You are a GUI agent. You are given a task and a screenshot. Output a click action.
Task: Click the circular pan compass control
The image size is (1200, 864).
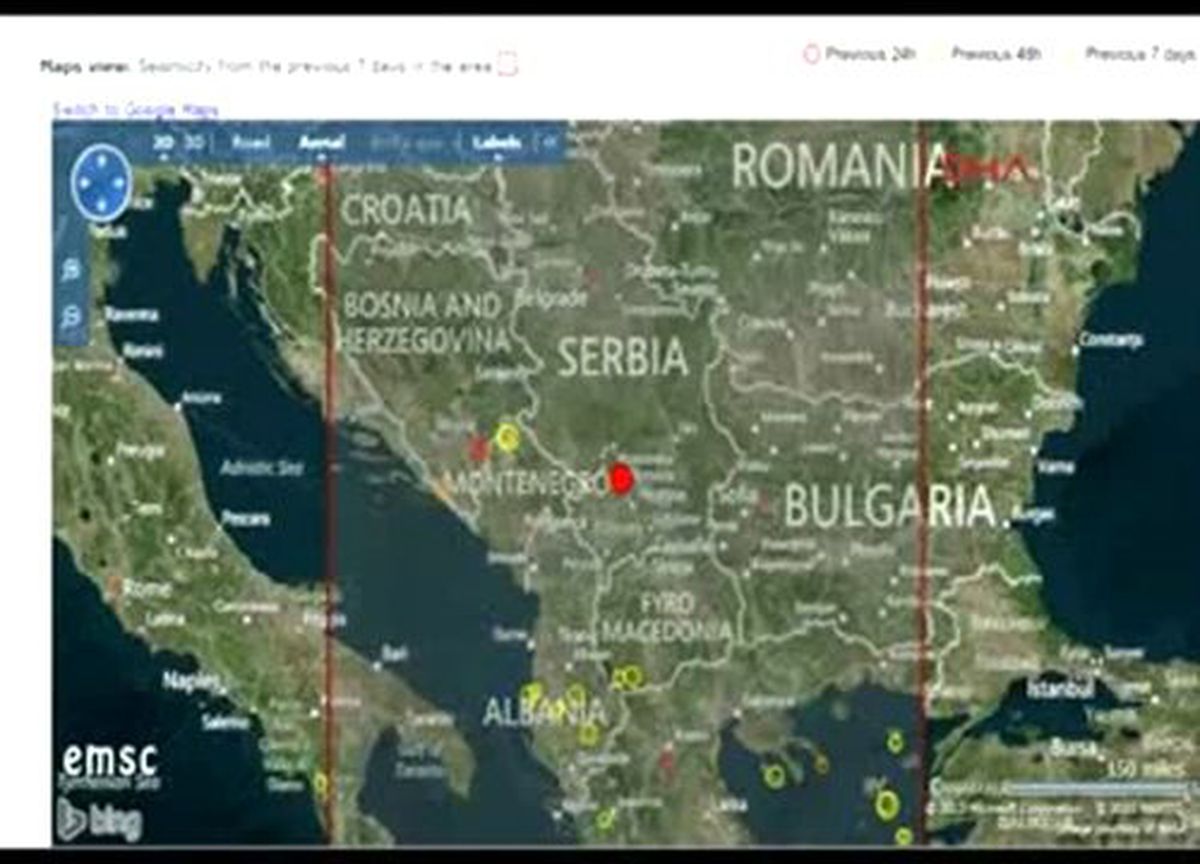[x=102, y=182]
